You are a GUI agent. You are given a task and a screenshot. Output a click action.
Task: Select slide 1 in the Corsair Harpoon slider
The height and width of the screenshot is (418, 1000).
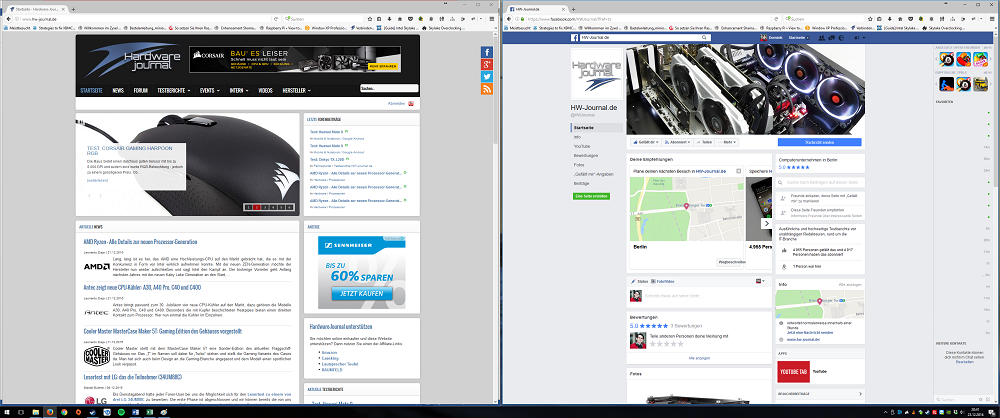coord(248,207)
